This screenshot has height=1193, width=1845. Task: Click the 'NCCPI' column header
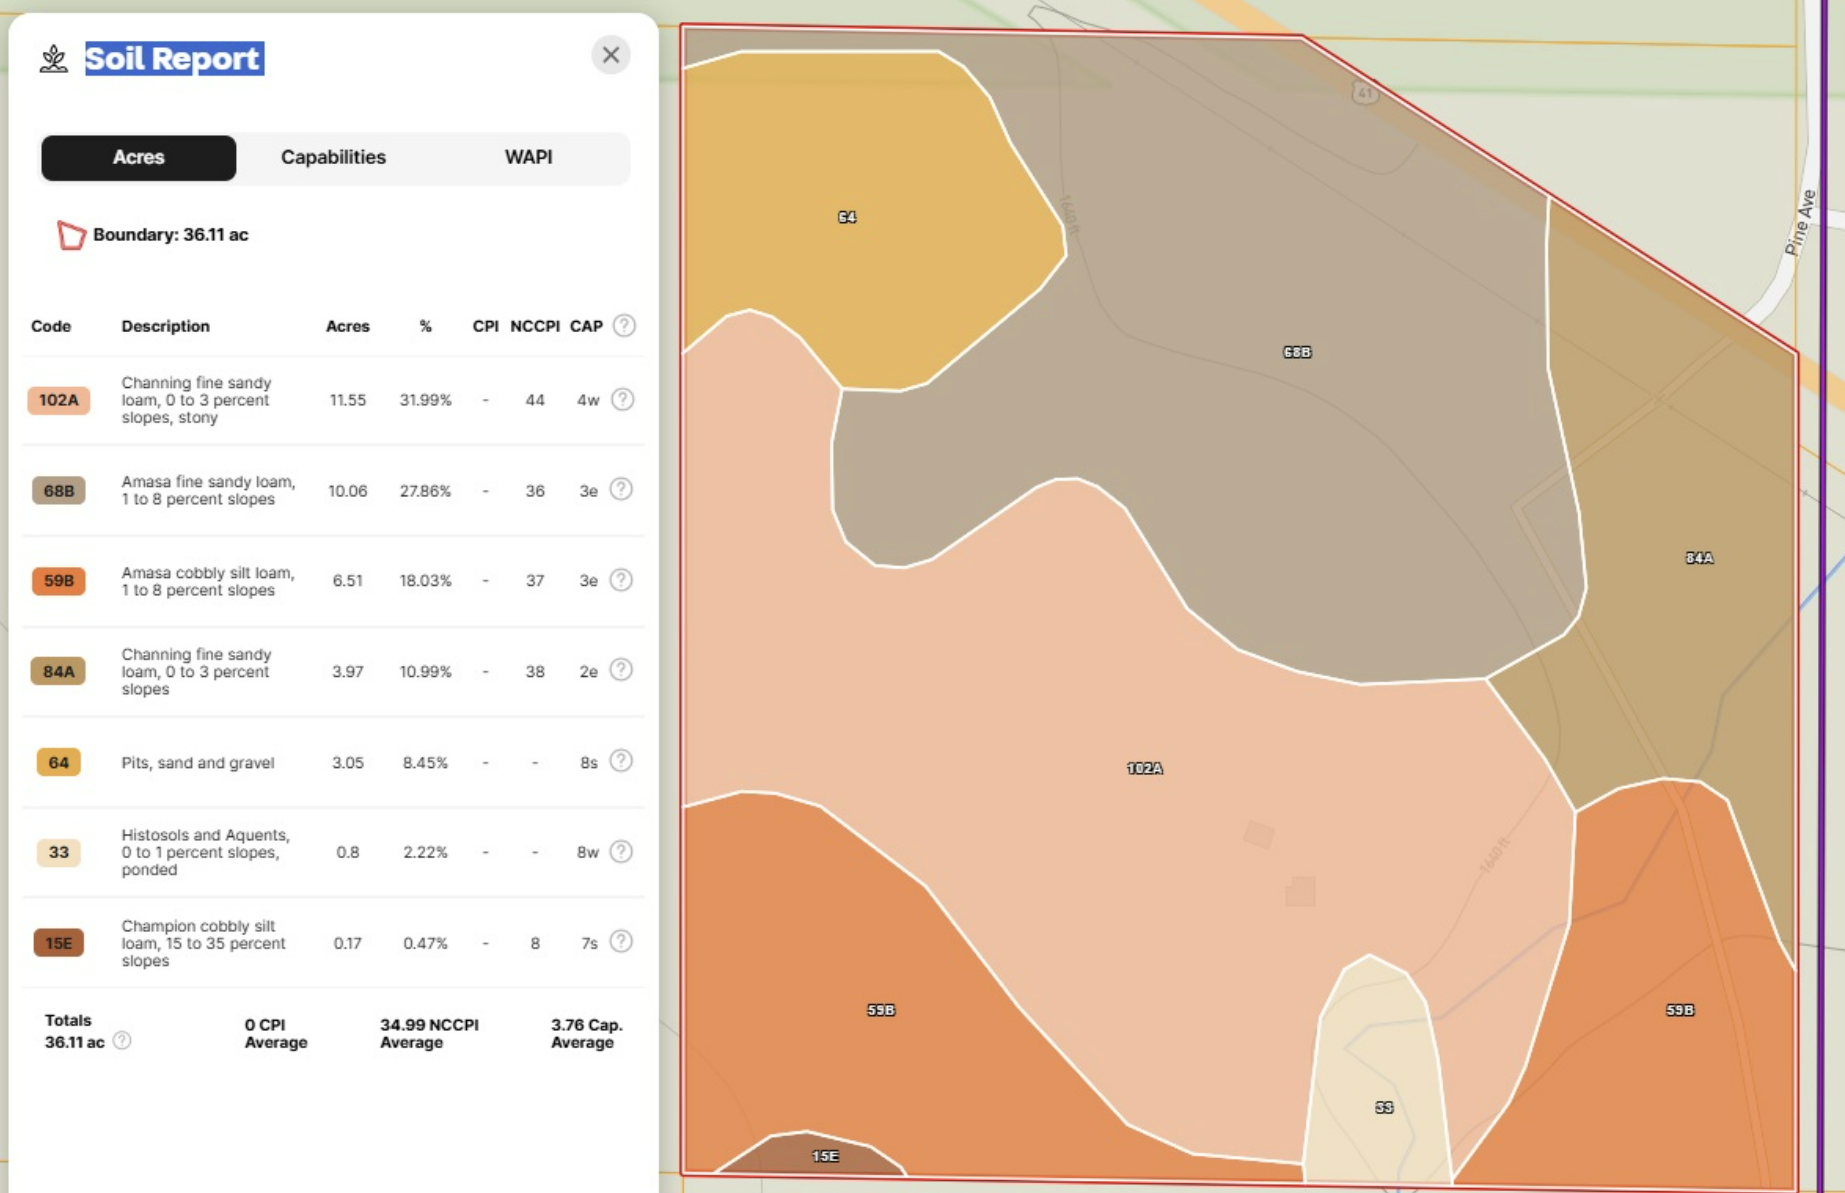tap(535, 326)
